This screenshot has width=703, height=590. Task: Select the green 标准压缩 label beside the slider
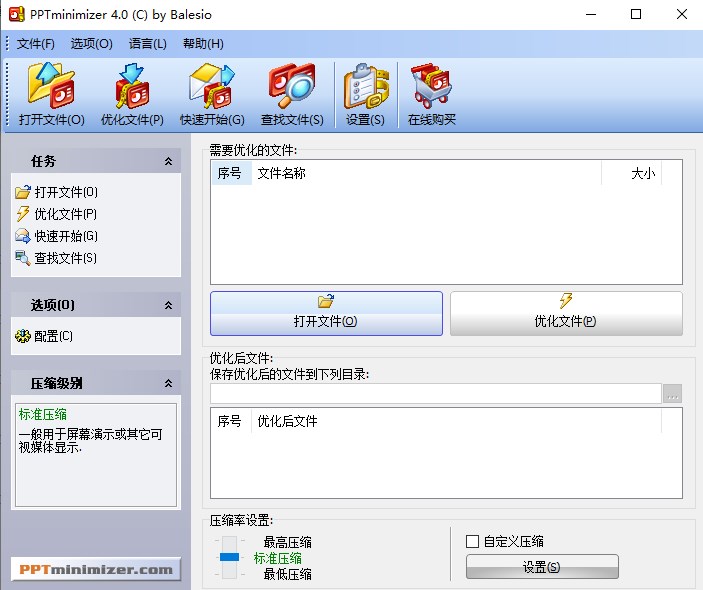coord(278,558)
